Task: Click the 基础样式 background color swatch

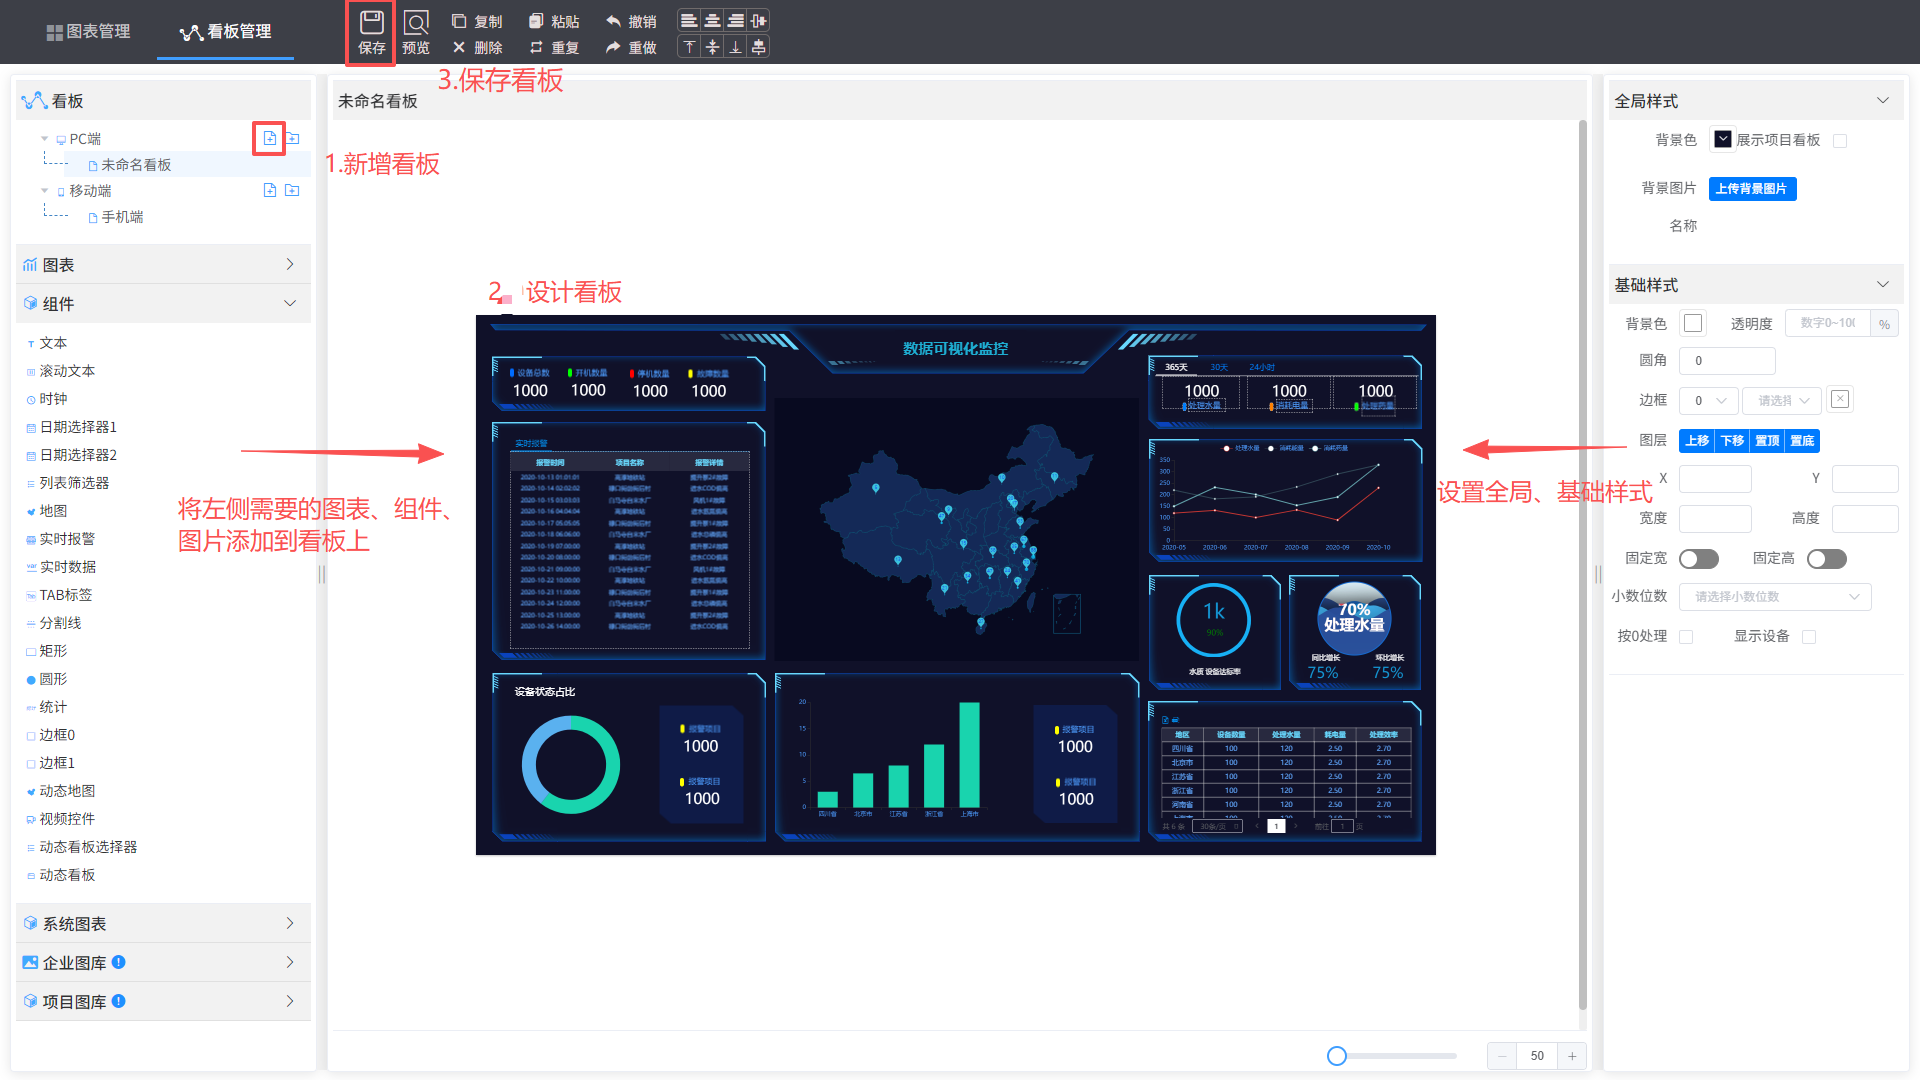Action: [x=1693, y=323]
